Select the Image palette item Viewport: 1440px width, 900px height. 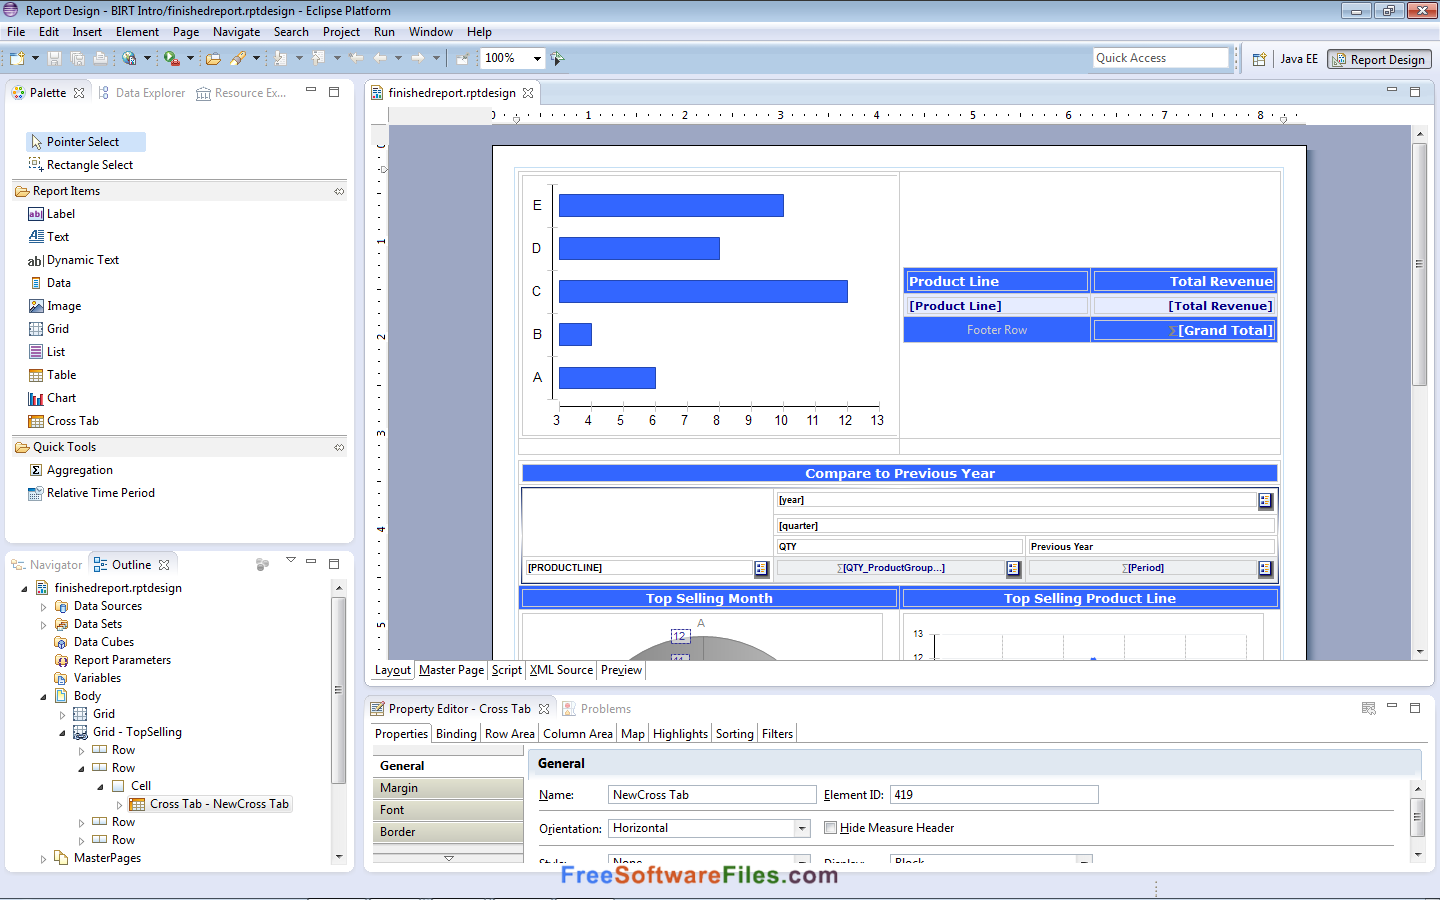[x=55, y=306]
